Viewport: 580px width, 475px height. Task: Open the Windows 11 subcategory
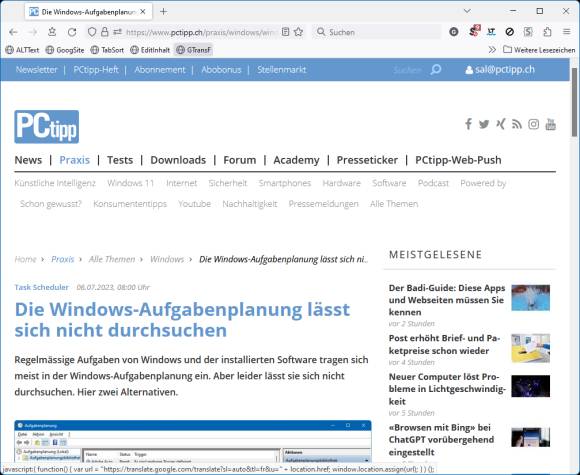click(x=131, y=183)
